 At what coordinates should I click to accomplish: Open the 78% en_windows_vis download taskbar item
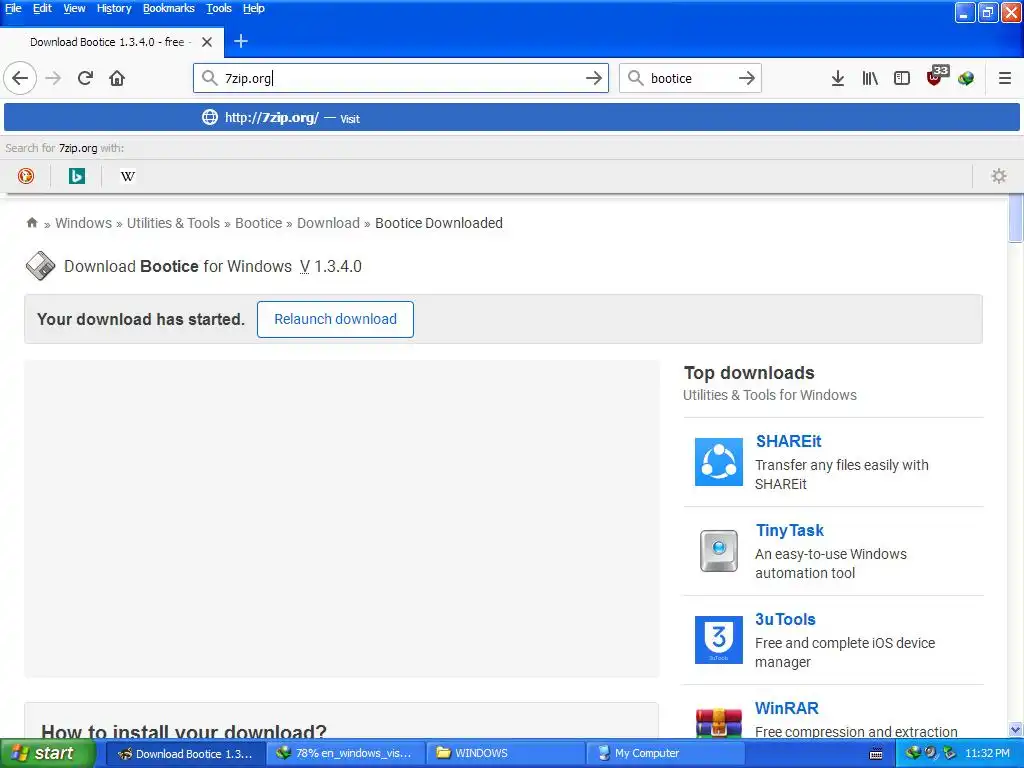coord(345,754)
